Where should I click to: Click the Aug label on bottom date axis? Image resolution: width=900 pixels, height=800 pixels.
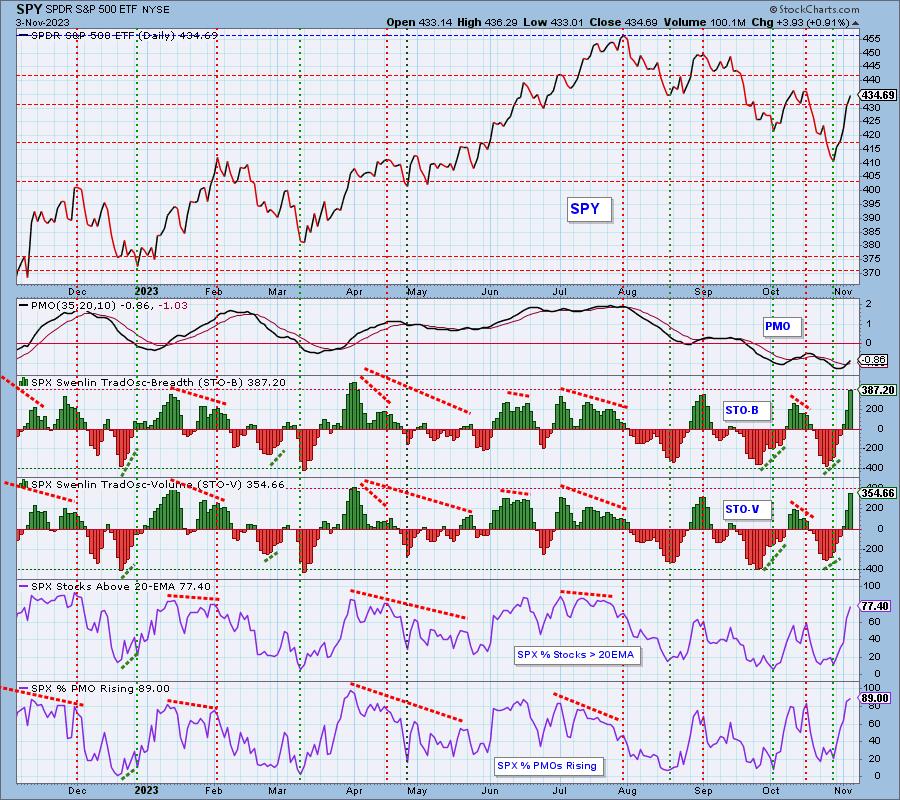click(x=627, y=791)
